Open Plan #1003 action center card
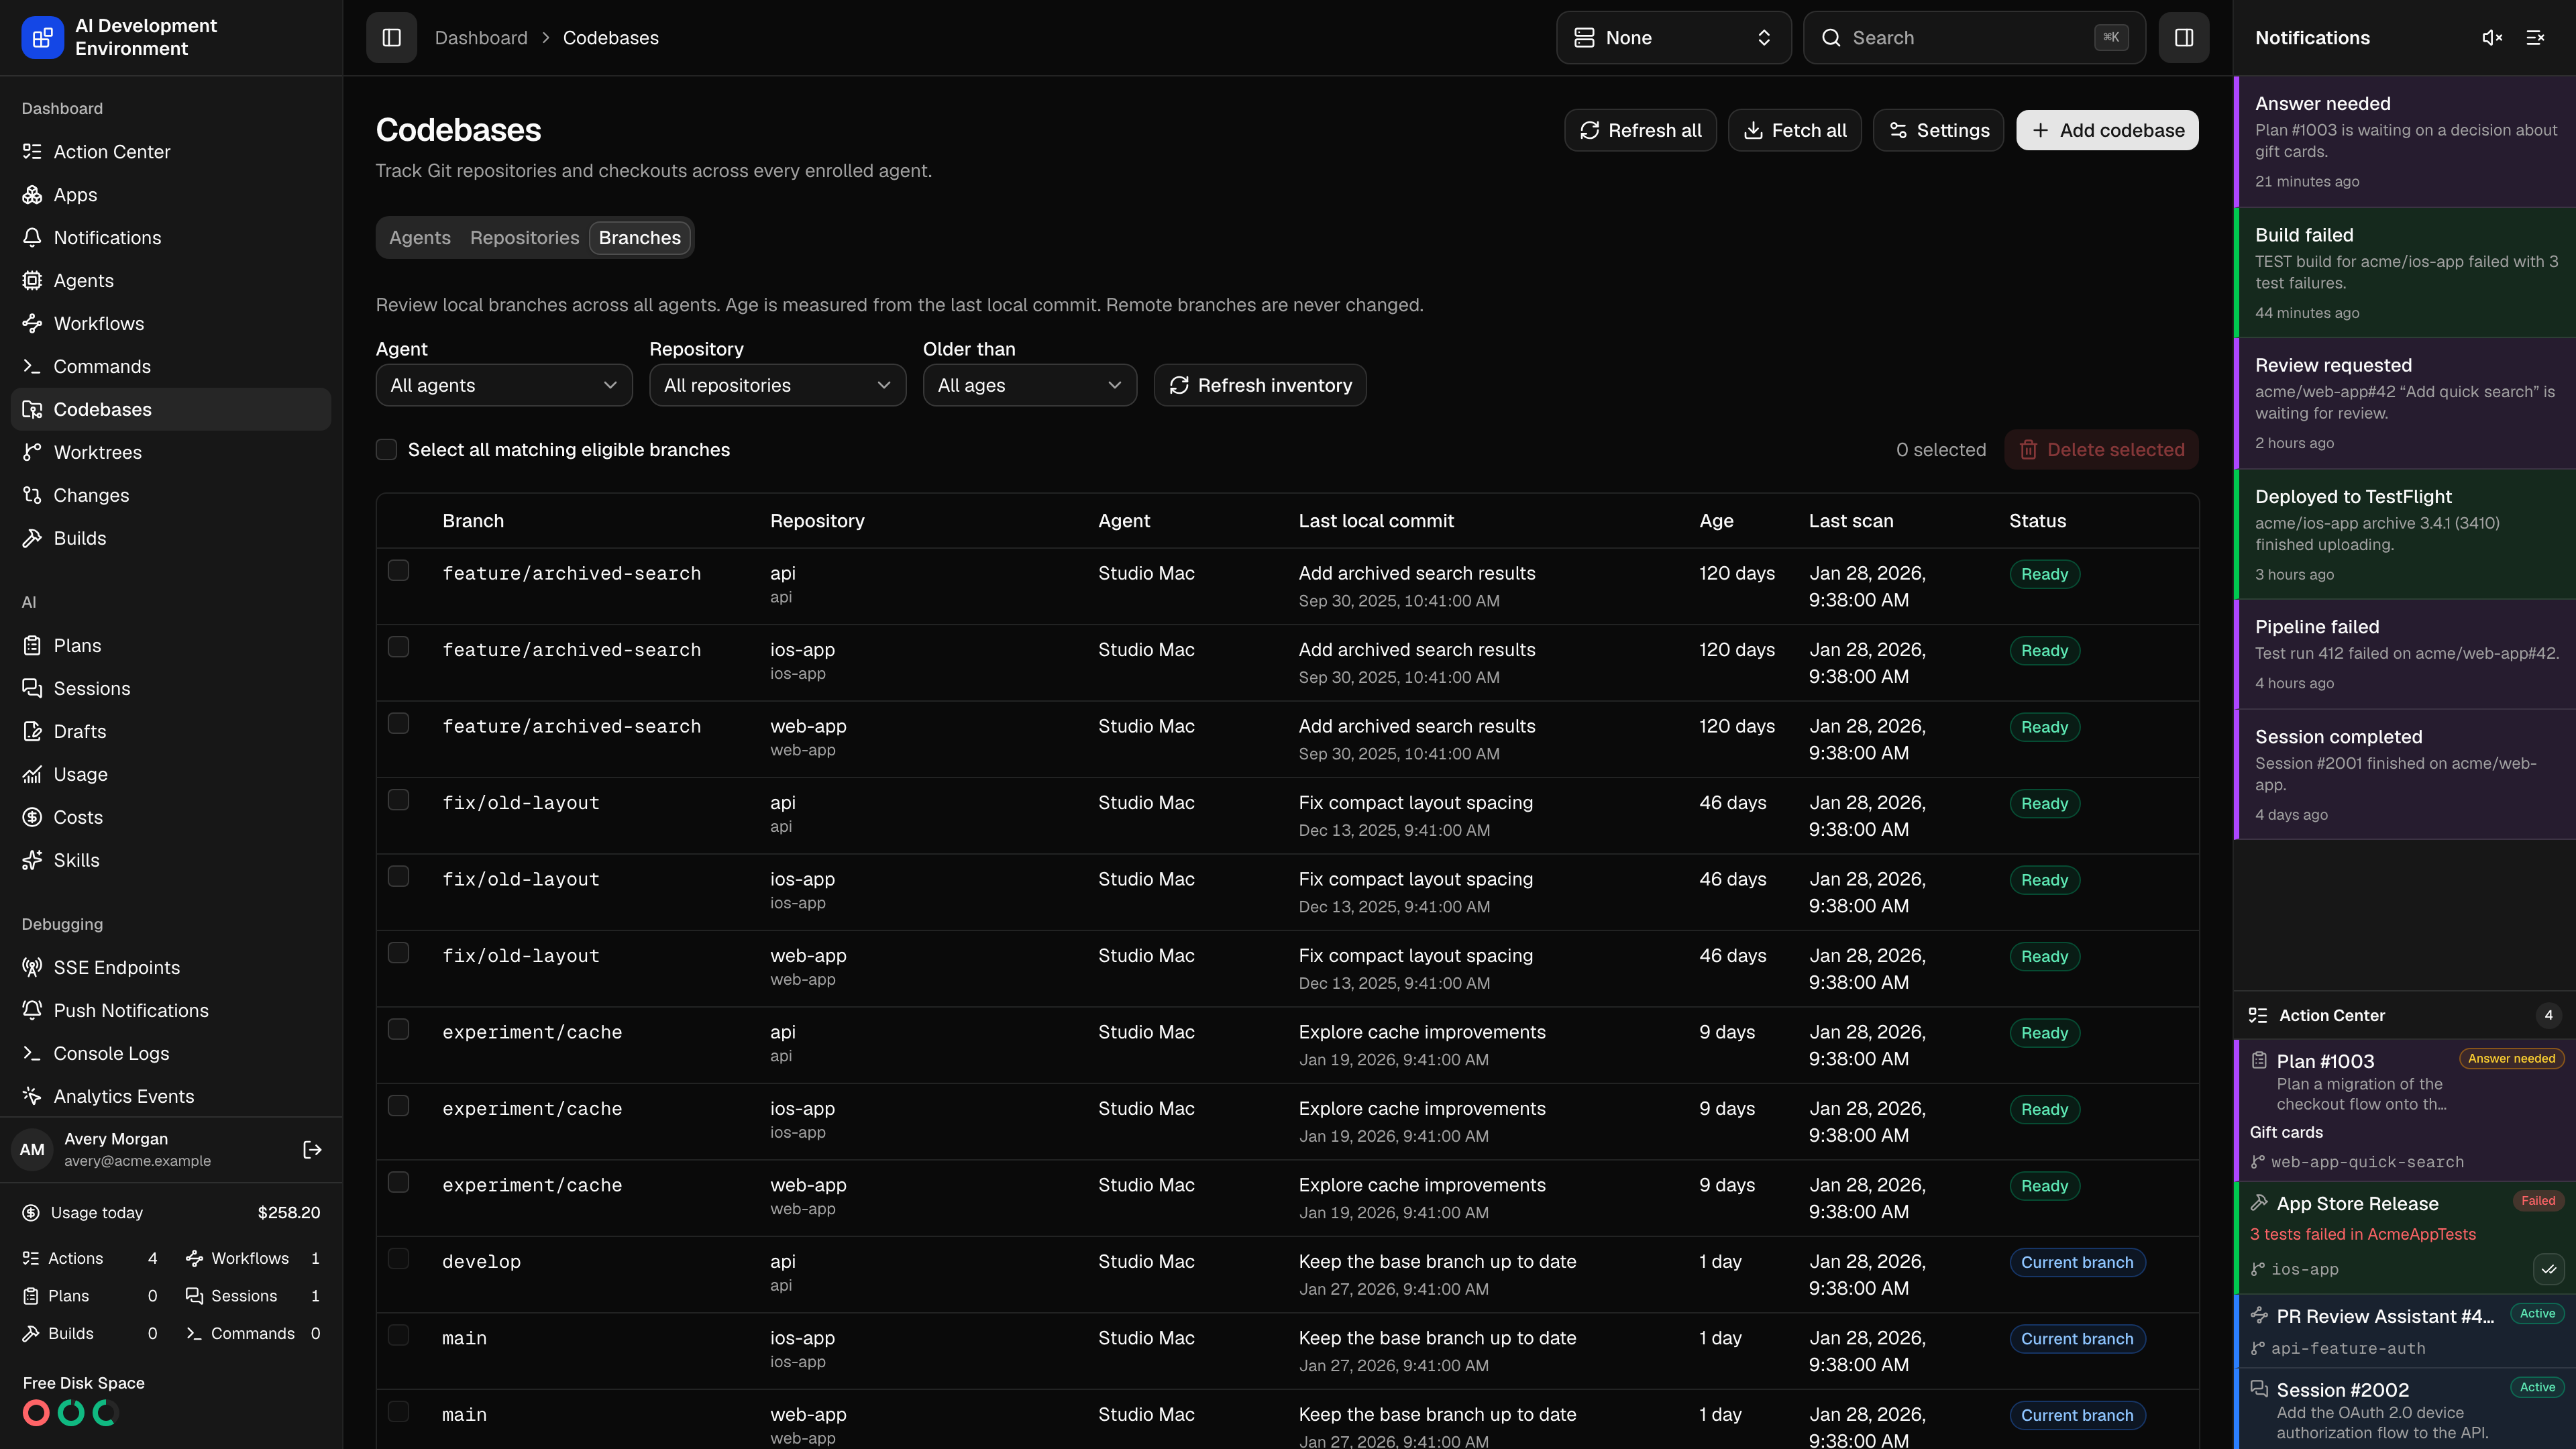The height and width of the screenshot is (1449, 2576). pos(2405,1110)
